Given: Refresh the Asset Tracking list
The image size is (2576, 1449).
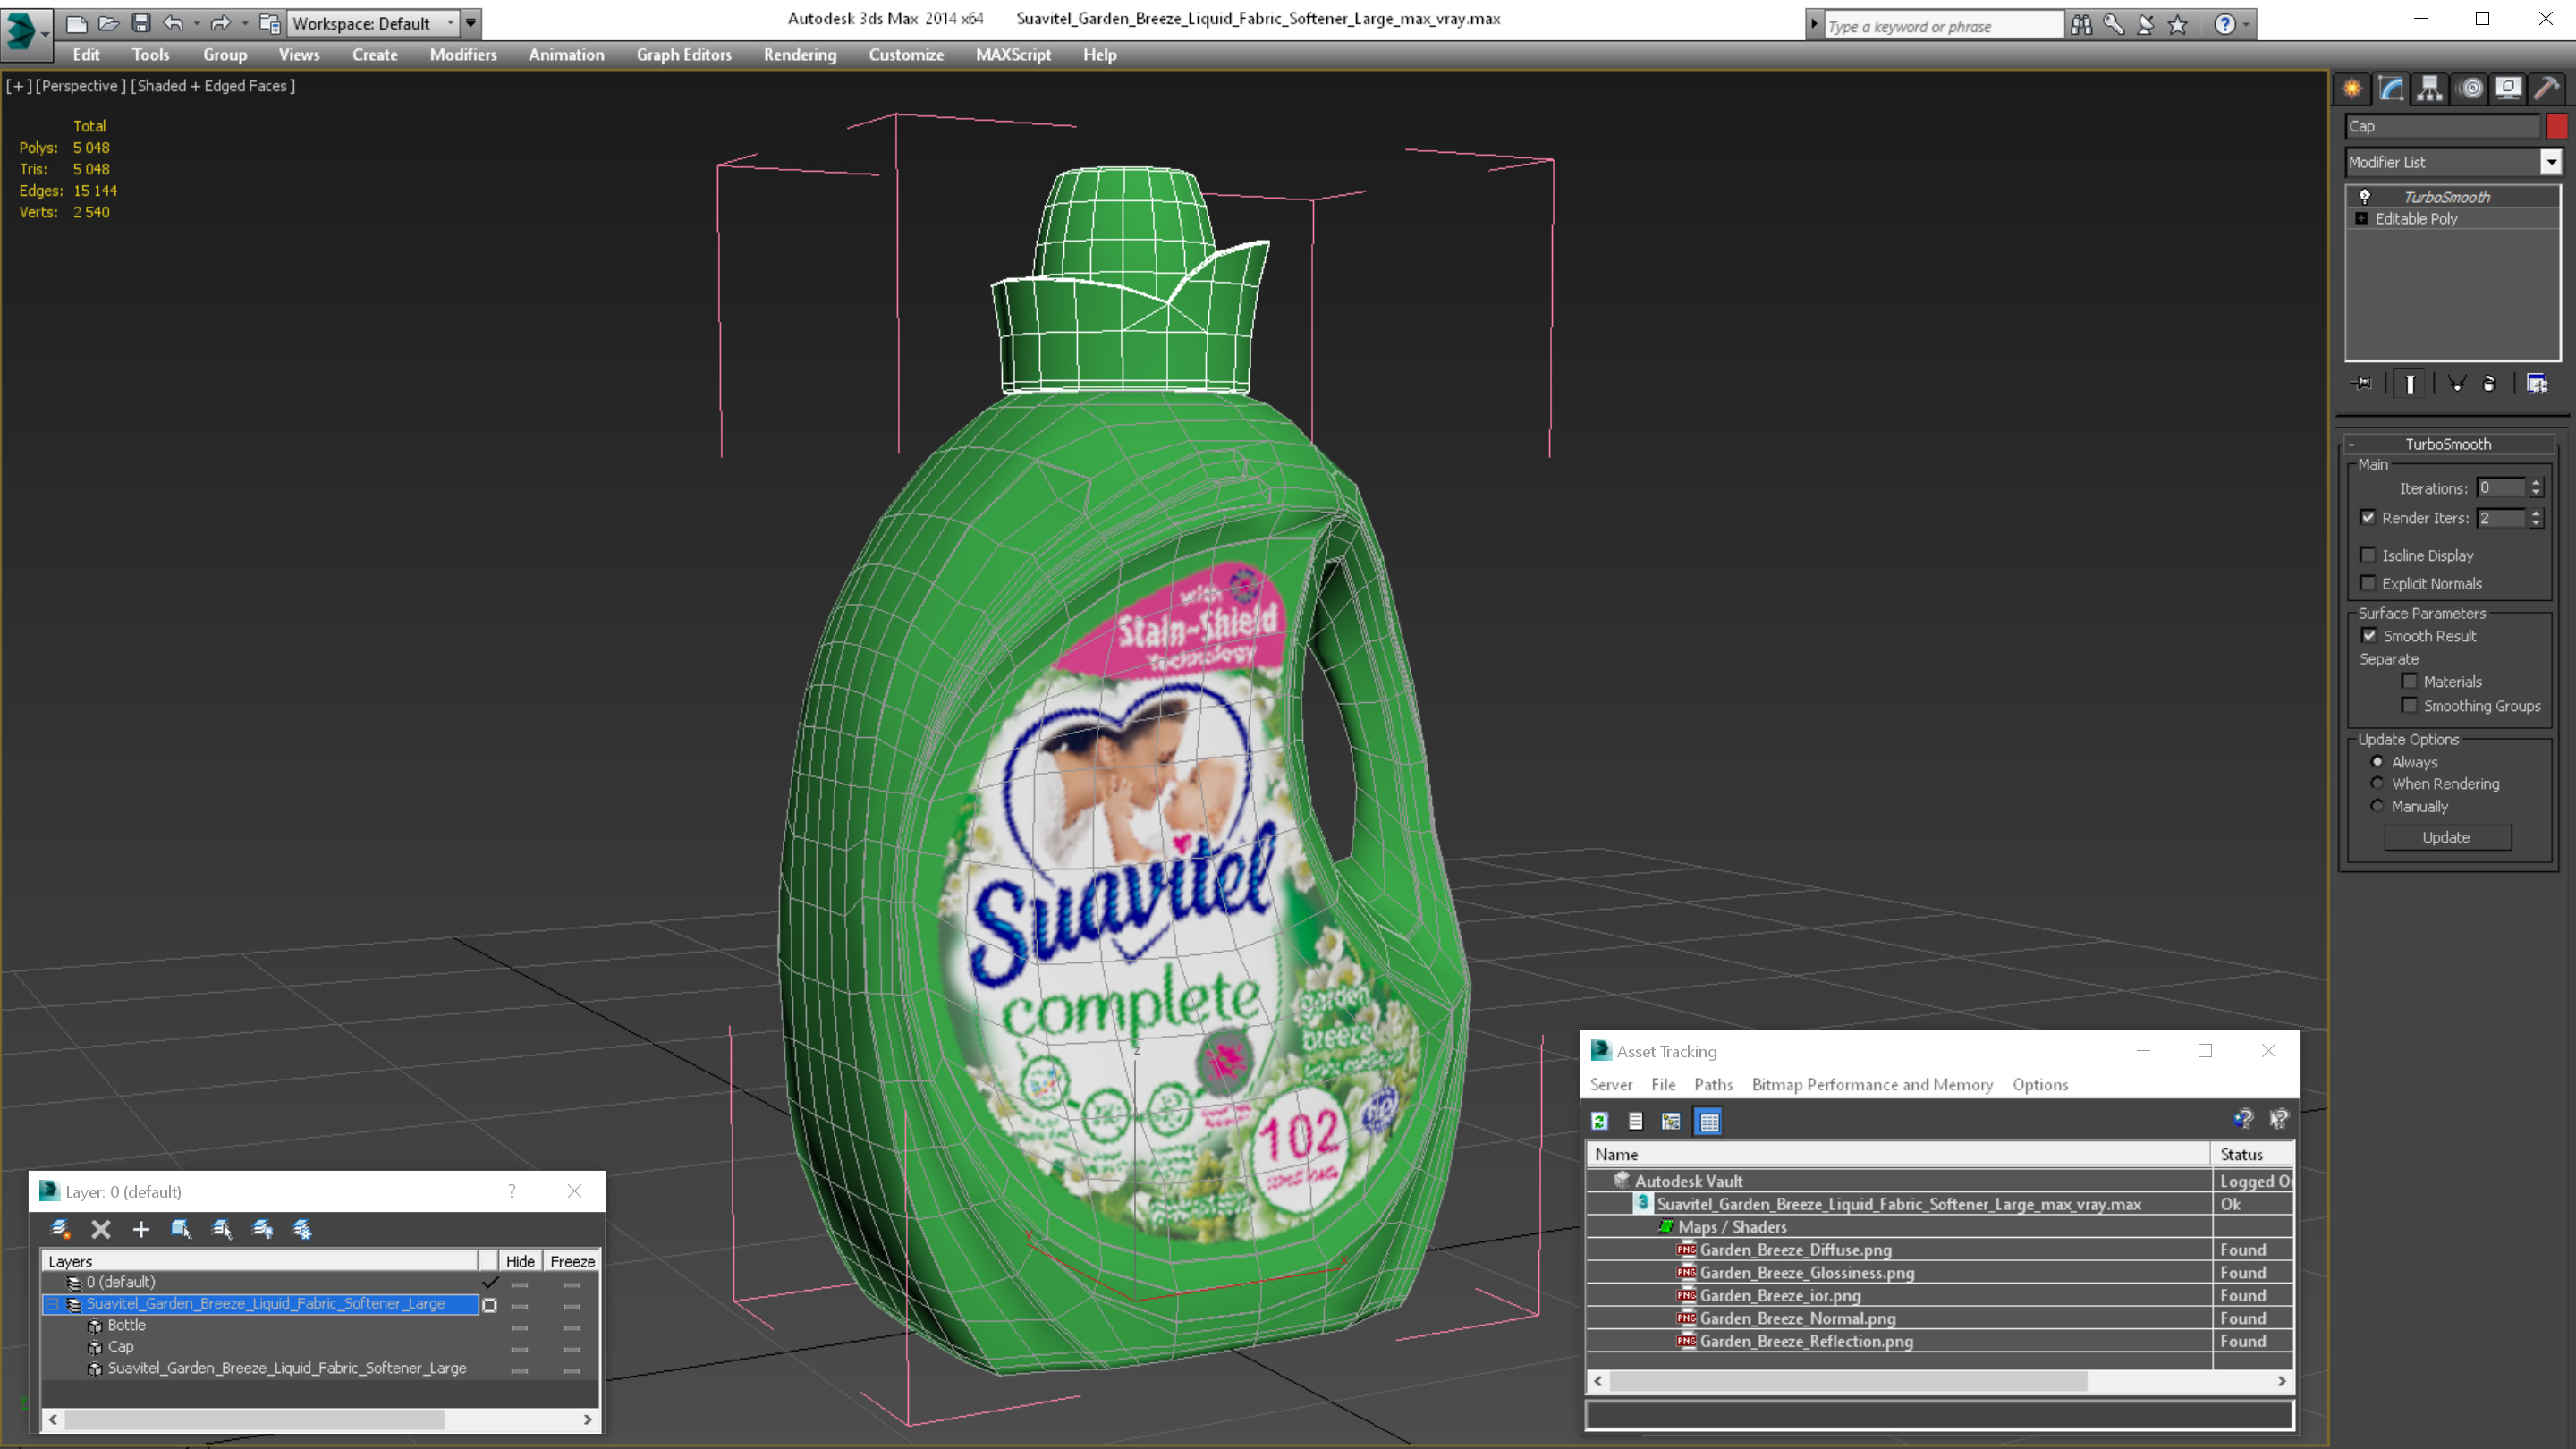Looking at the screenshot, I should [1600, 1121].
